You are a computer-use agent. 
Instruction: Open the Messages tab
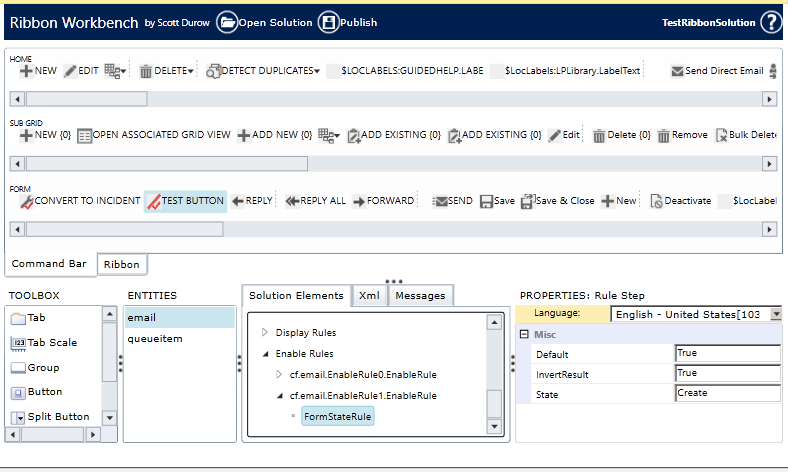tap(421, 296)
